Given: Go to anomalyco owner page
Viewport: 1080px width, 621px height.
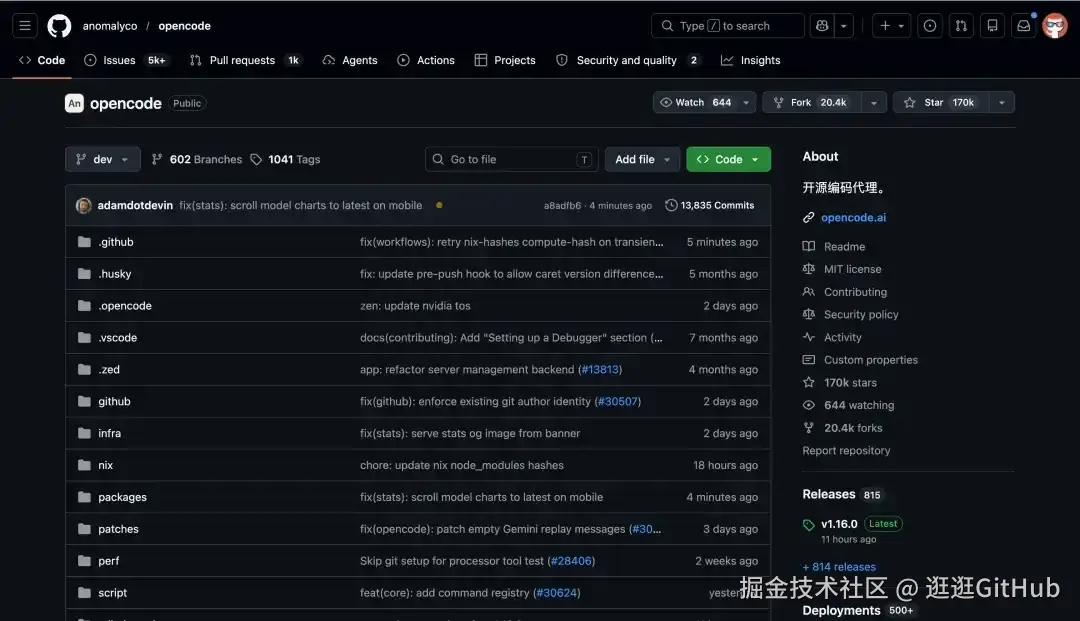Looking at the screenshot, I should [110, 25].
